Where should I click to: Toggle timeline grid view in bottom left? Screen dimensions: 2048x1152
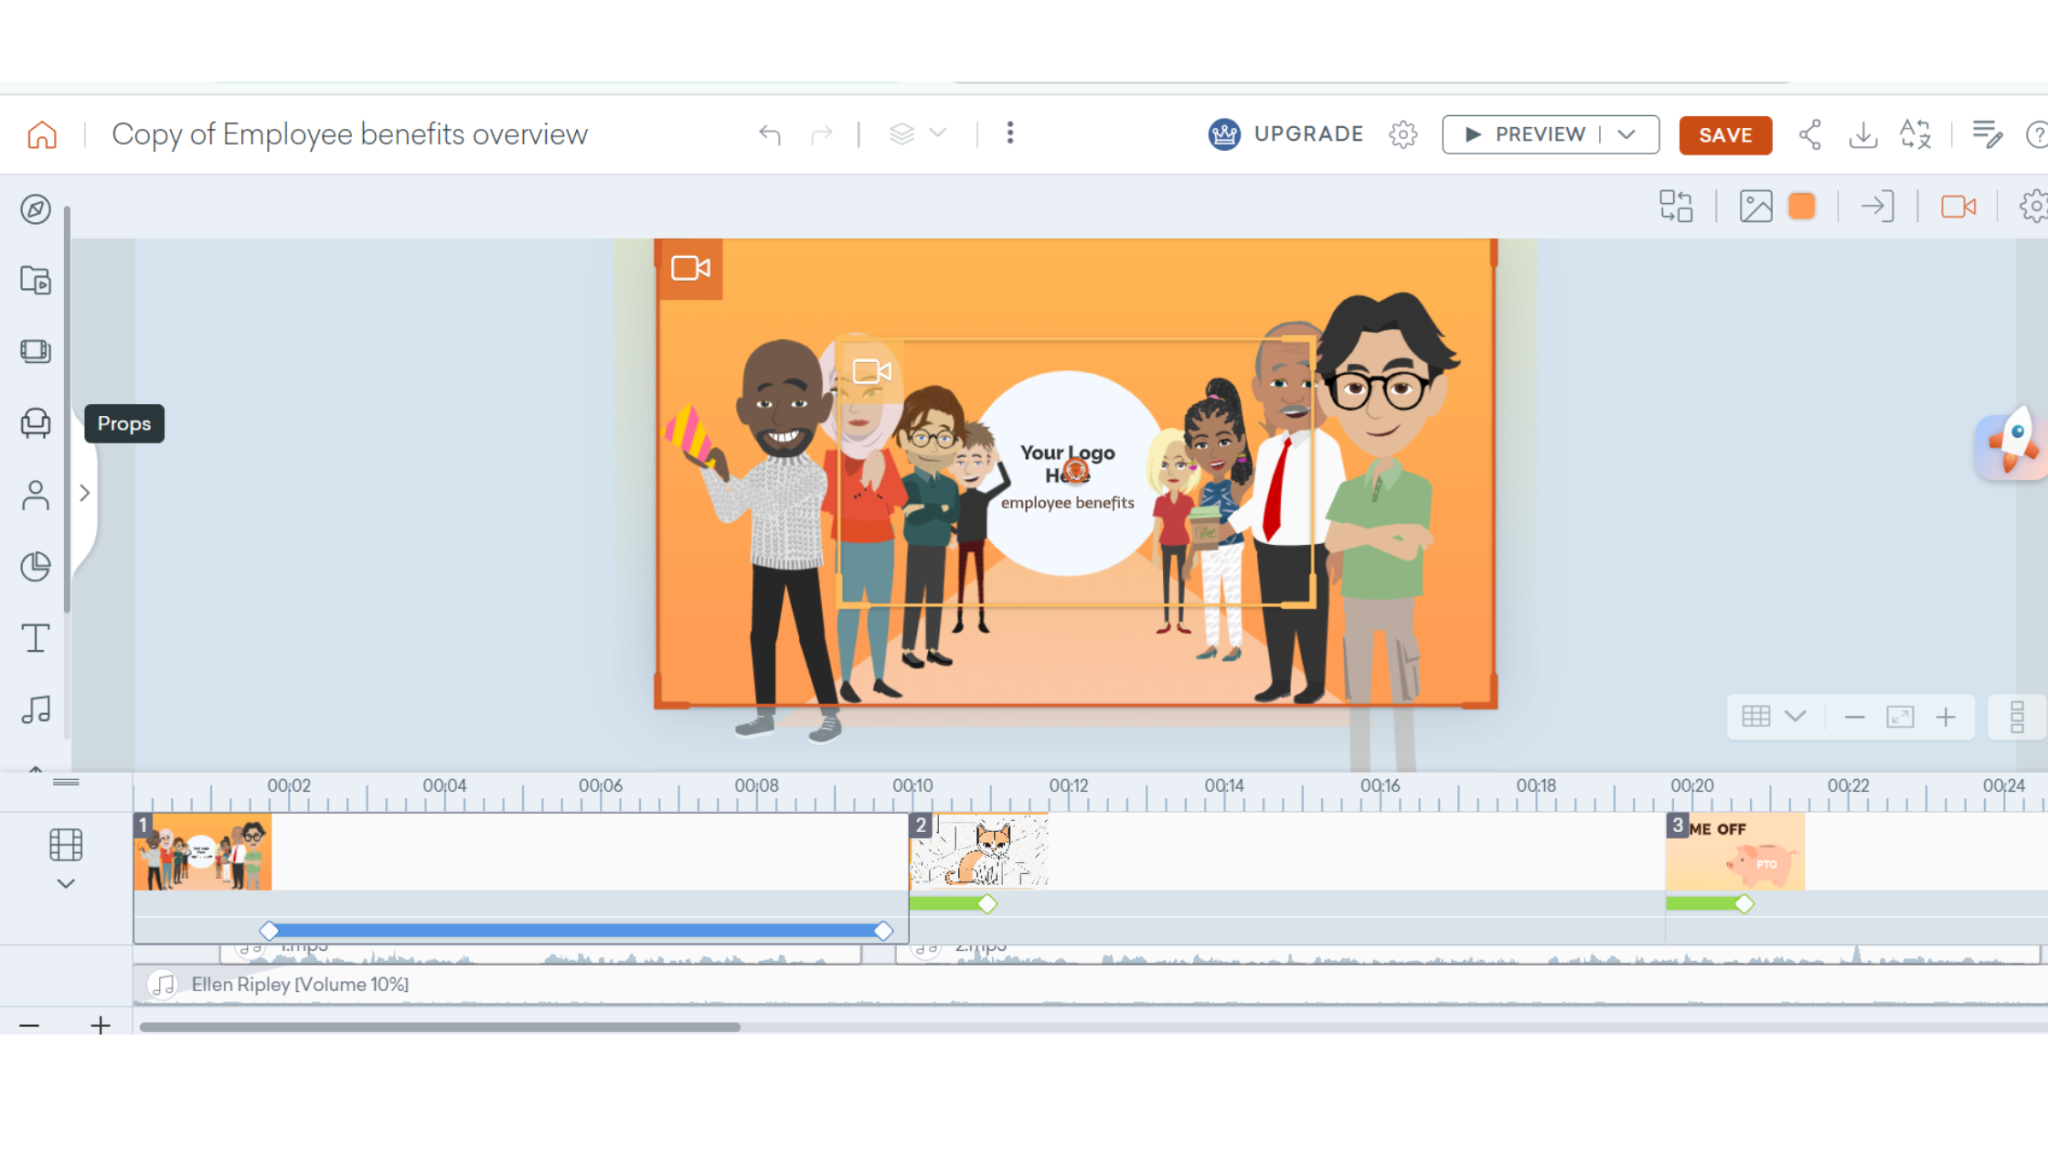(66, 845)
